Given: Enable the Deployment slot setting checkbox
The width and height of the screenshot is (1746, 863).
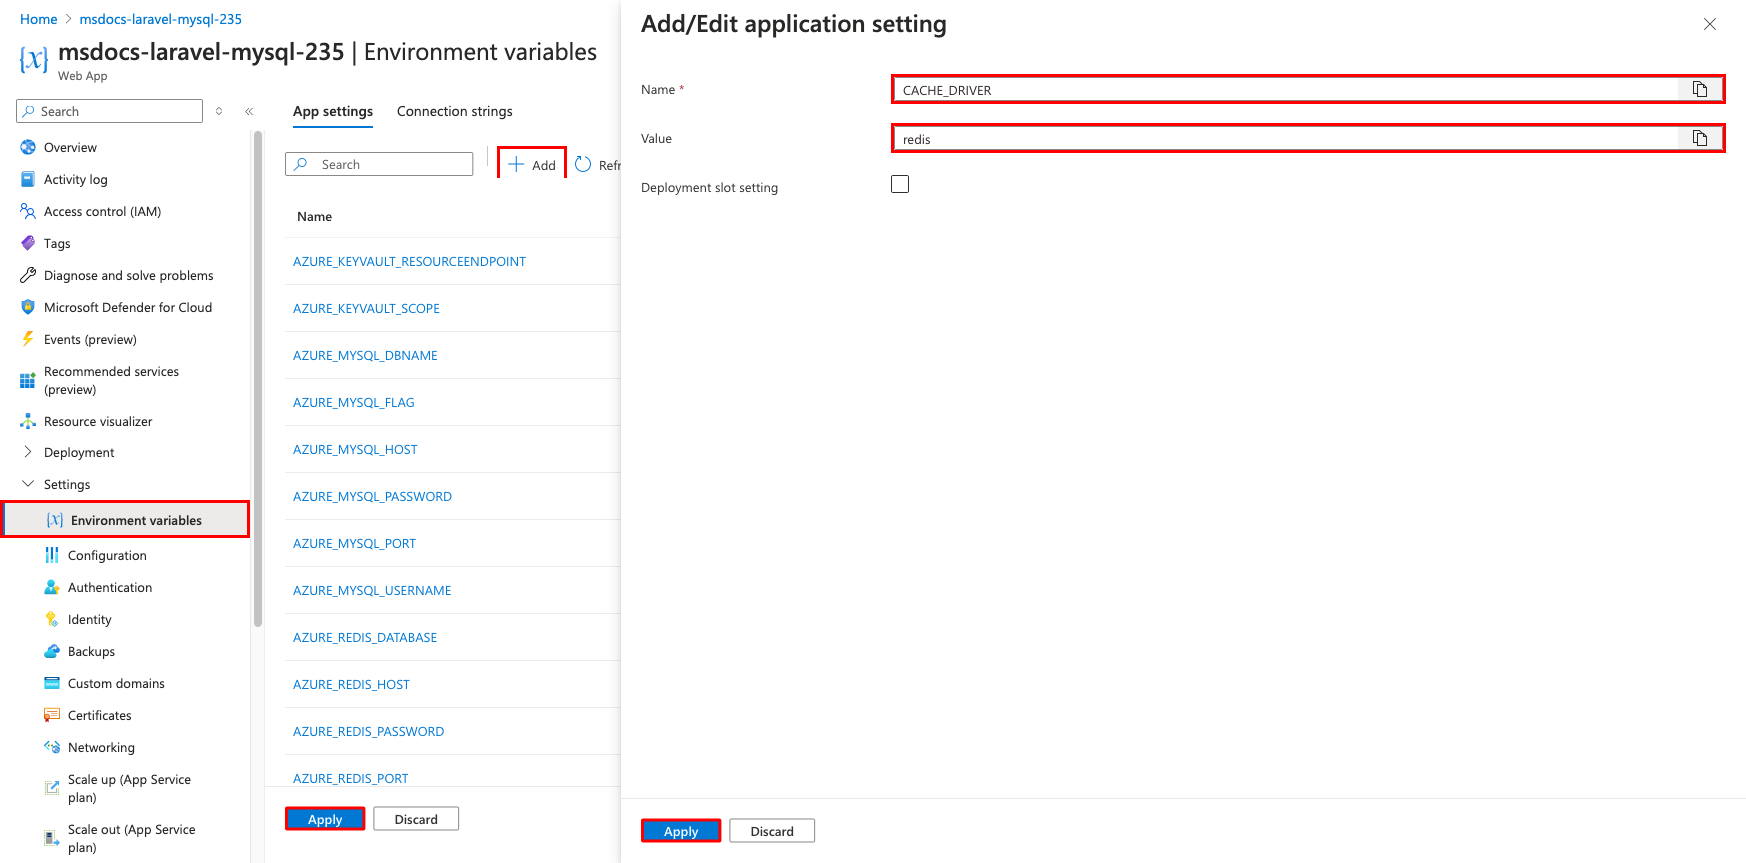Looking at the screenshot, I should pos(900,184).
